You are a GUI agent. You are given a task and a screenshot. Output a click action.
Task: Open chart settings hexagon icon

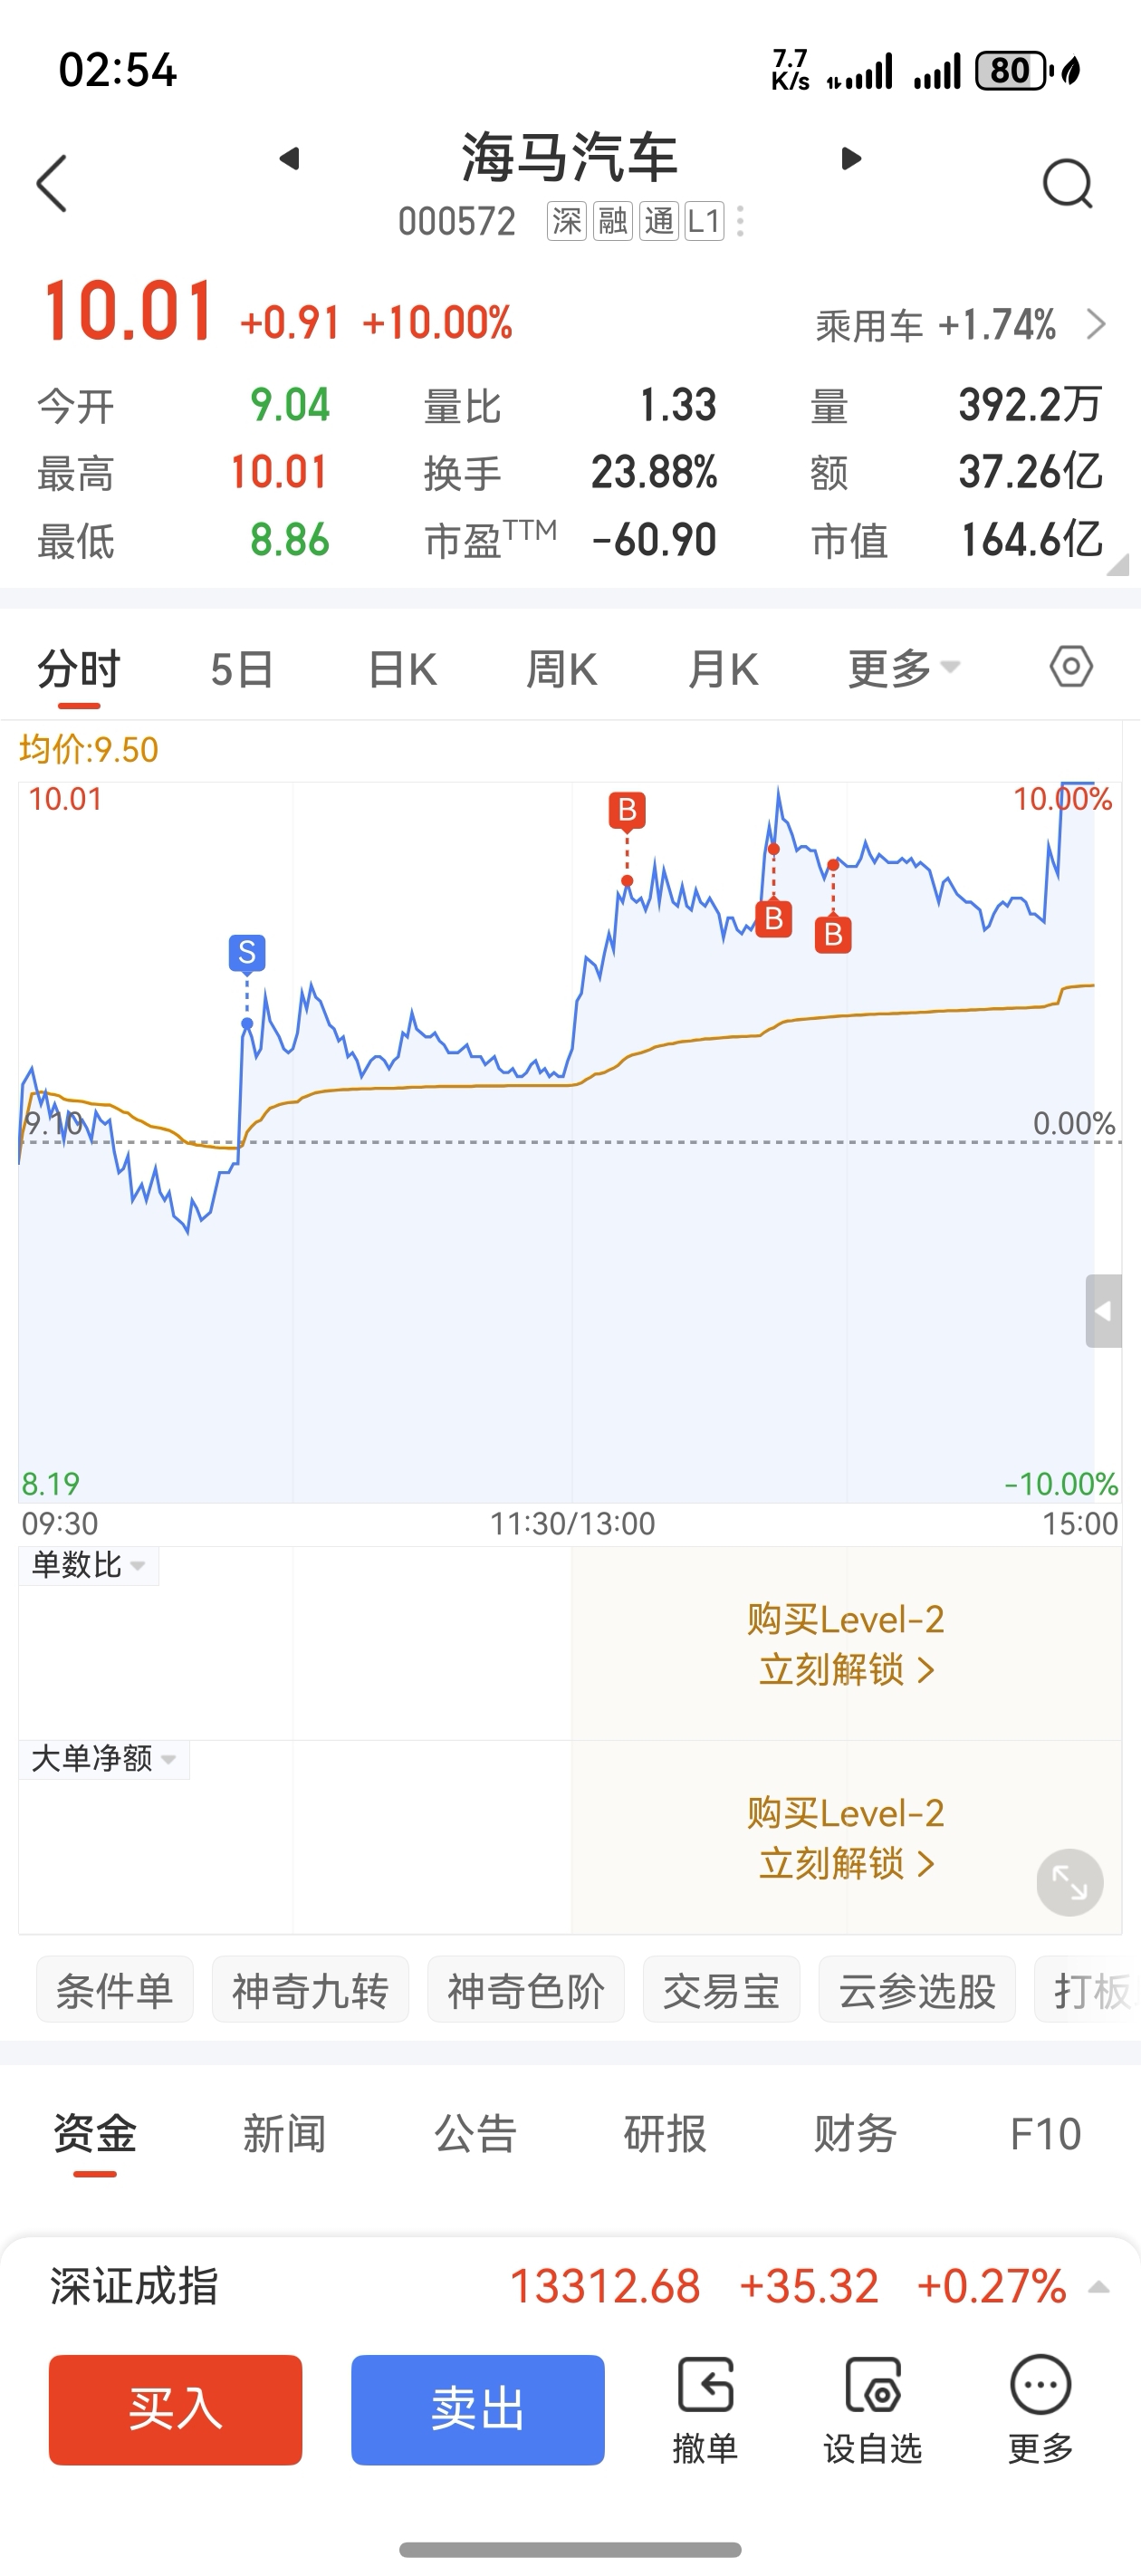tap(1070, 666)
